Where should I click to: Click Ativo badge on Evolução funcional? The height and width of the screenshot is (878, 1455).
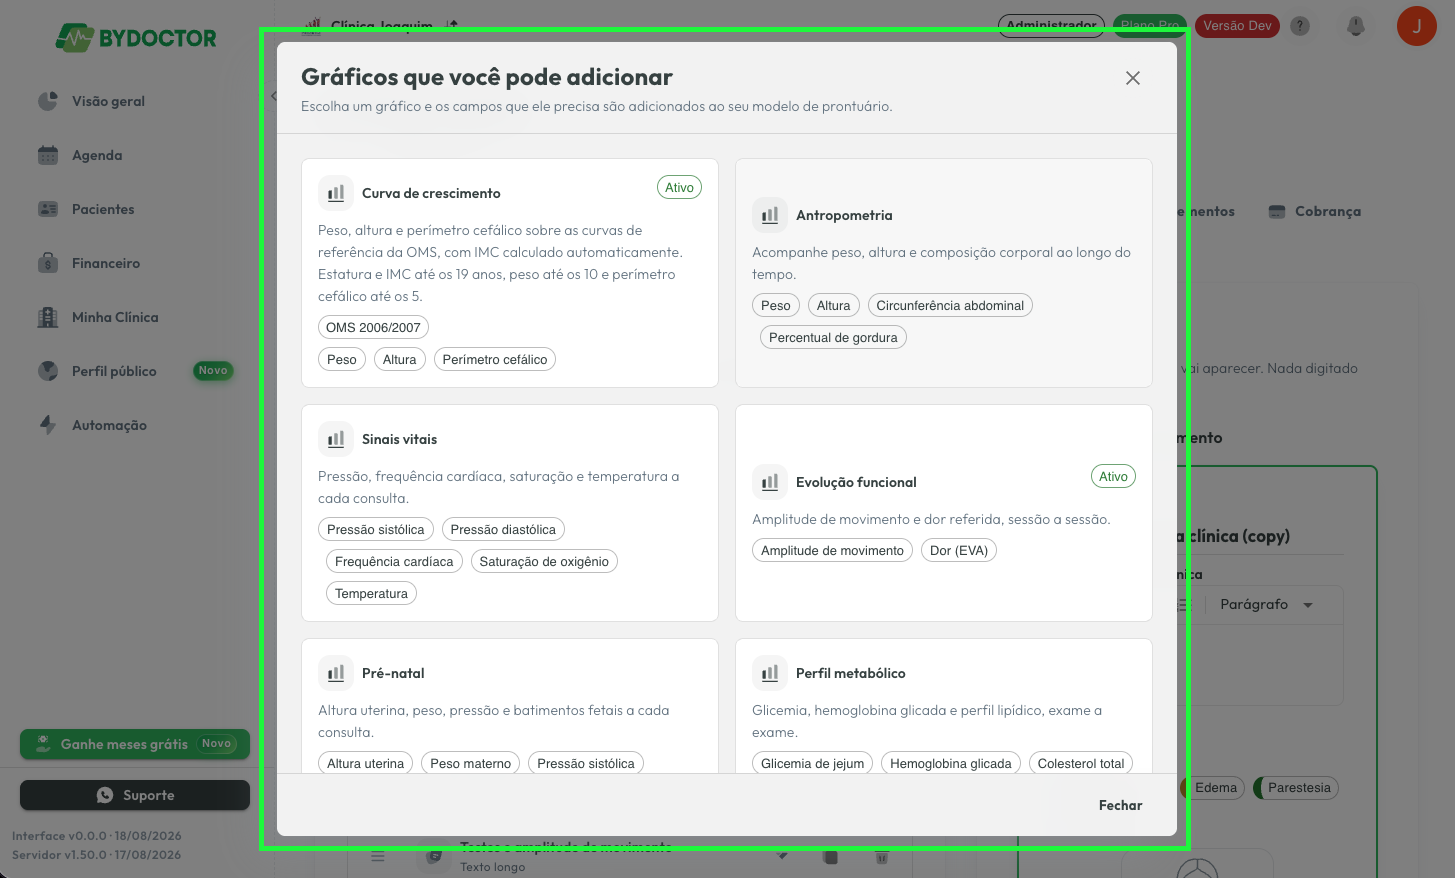[x=1113, y=476]
